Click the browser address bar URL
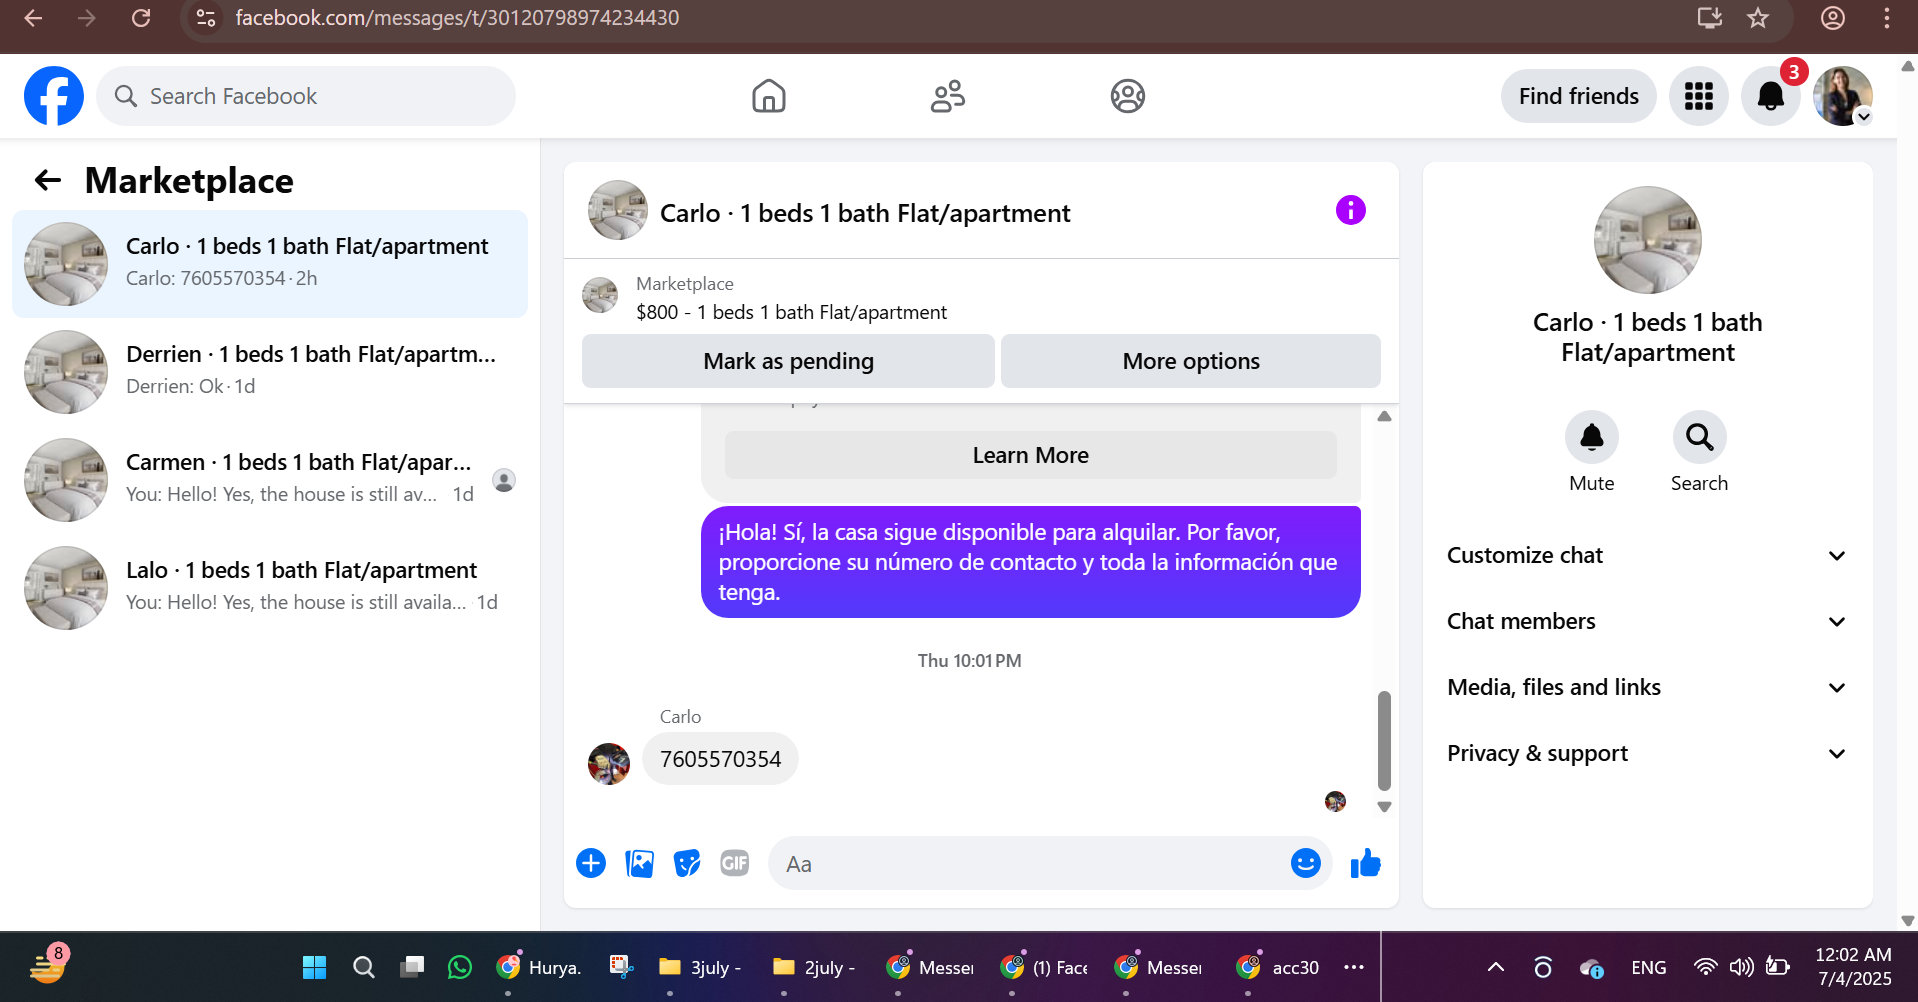 tap(457, 18)
